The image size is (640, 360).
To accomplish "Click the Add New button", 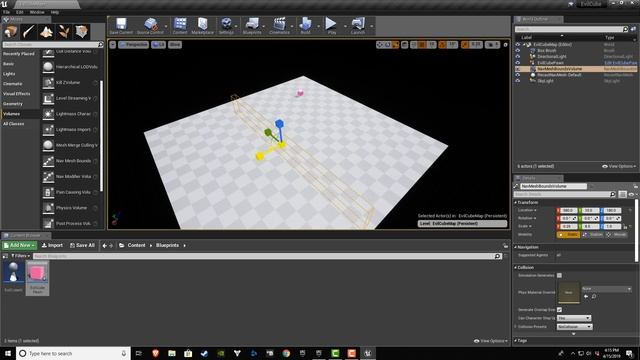I will pyautogui.click(x=19, y=245).
